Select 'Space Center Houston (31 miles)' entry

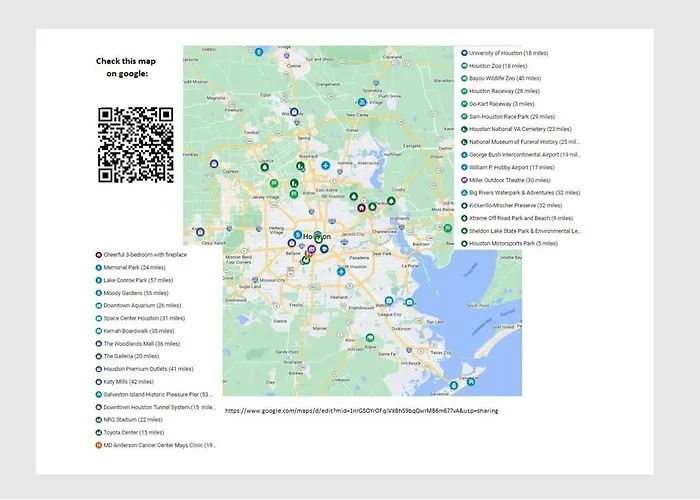[144, 318]
